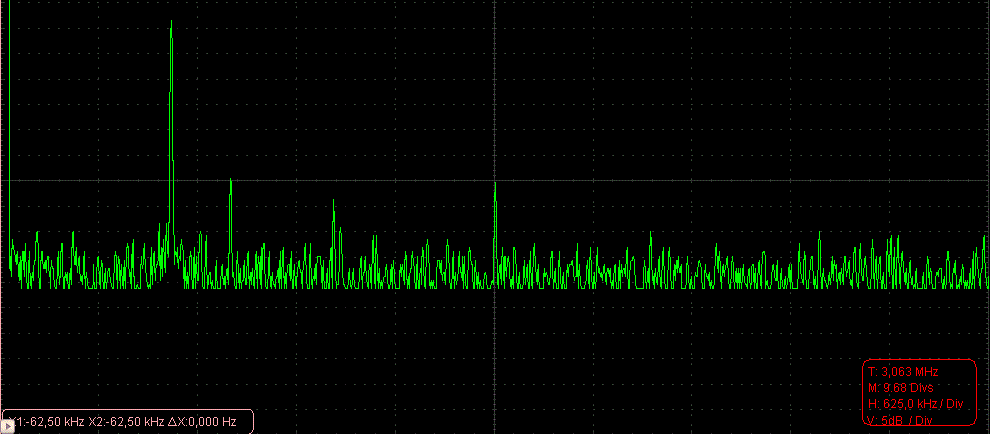Click the green noise floor trace at far right
Screen dimensions: 990x434
tap(975, 272)
